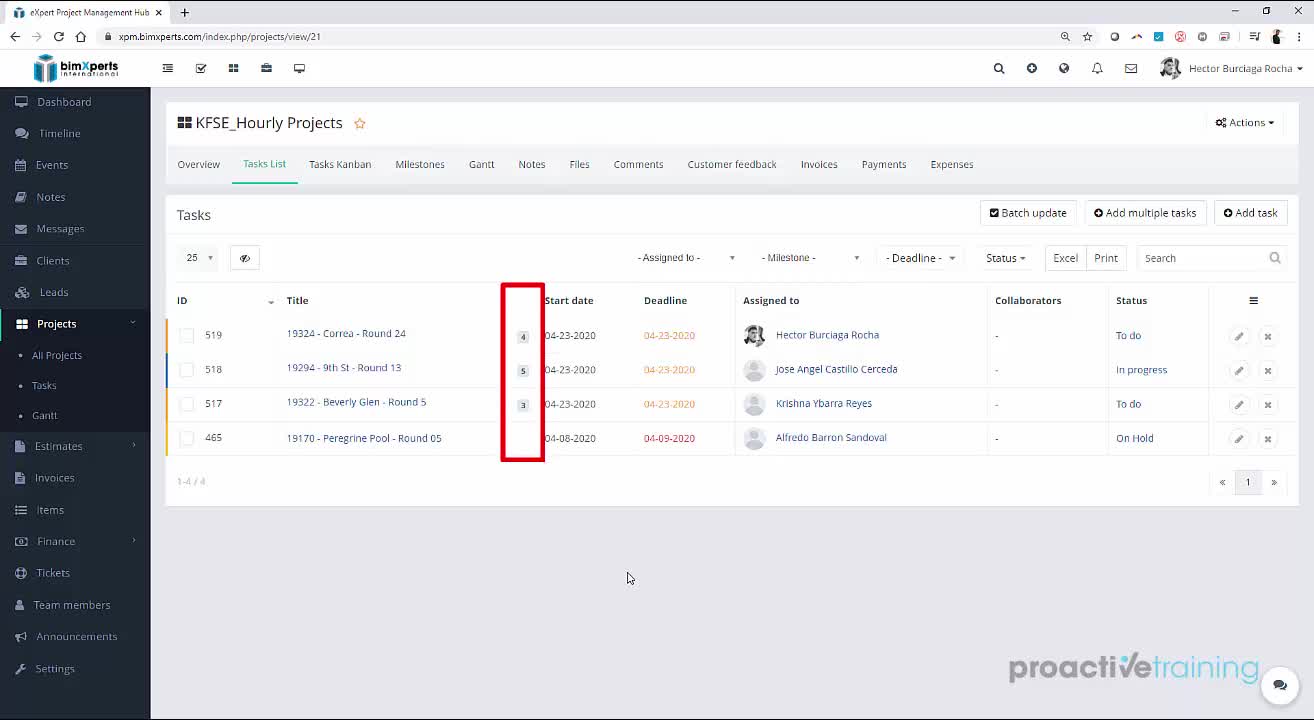Viewport: 1314px width, 720px height.
Task: Expand Finance in the sidebar
Action: [75, 541]
